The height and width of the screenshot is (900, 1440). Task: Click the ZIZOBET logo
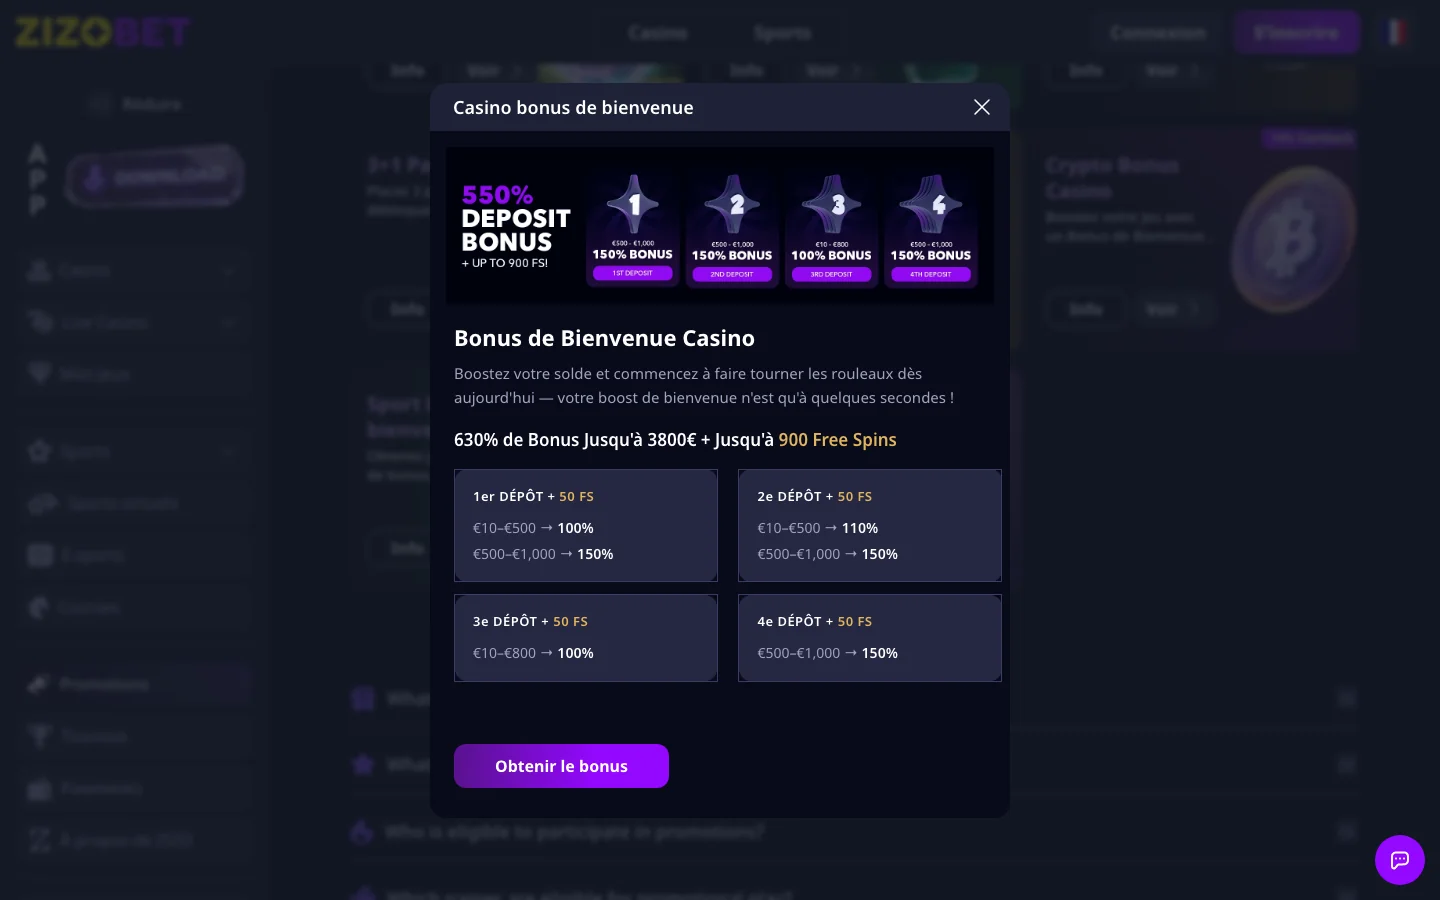point(102,32)
